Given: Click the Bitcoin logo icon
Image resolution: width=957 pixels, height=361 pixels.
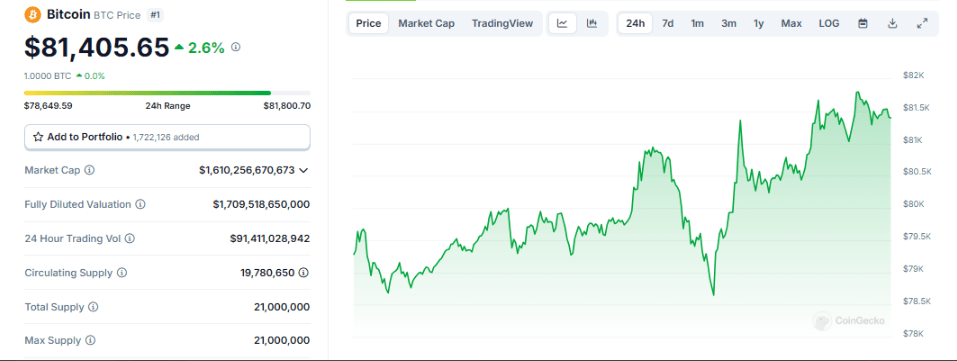Looking at the screenshot, I should tap(32, 14).
